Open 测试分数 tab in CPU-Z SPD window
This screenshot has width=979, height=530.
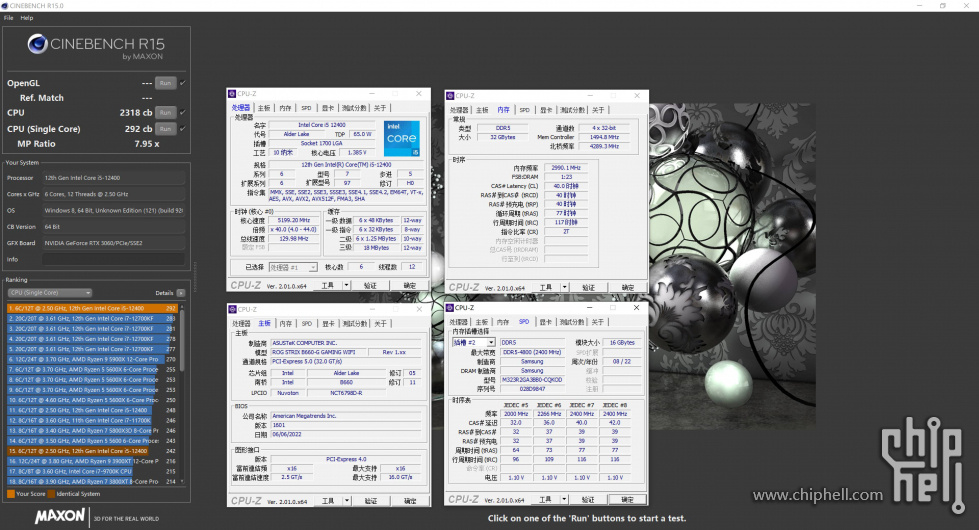tap(572, 322)
